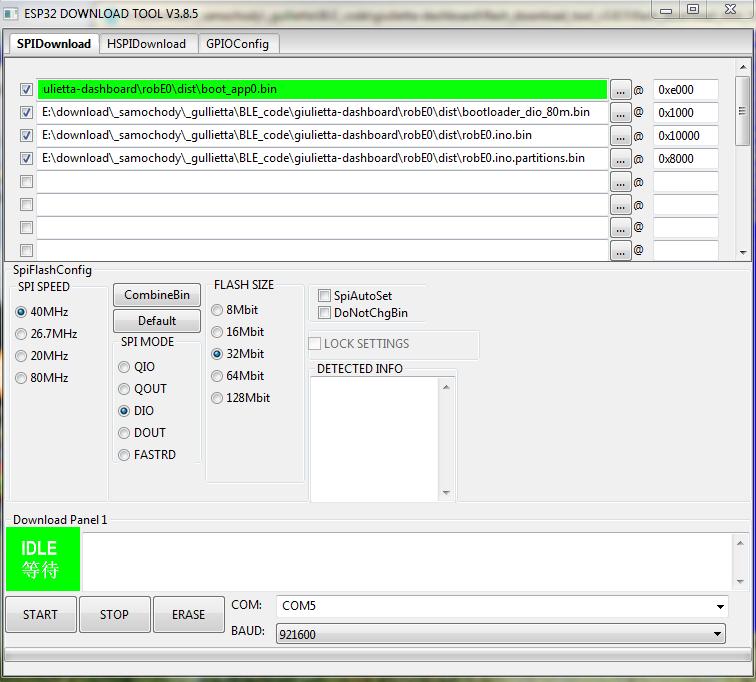The height and width of the screenshot is (682, 756).
Task: Click the download log text area
Action: pyautogui.click(x=408, y=562)
